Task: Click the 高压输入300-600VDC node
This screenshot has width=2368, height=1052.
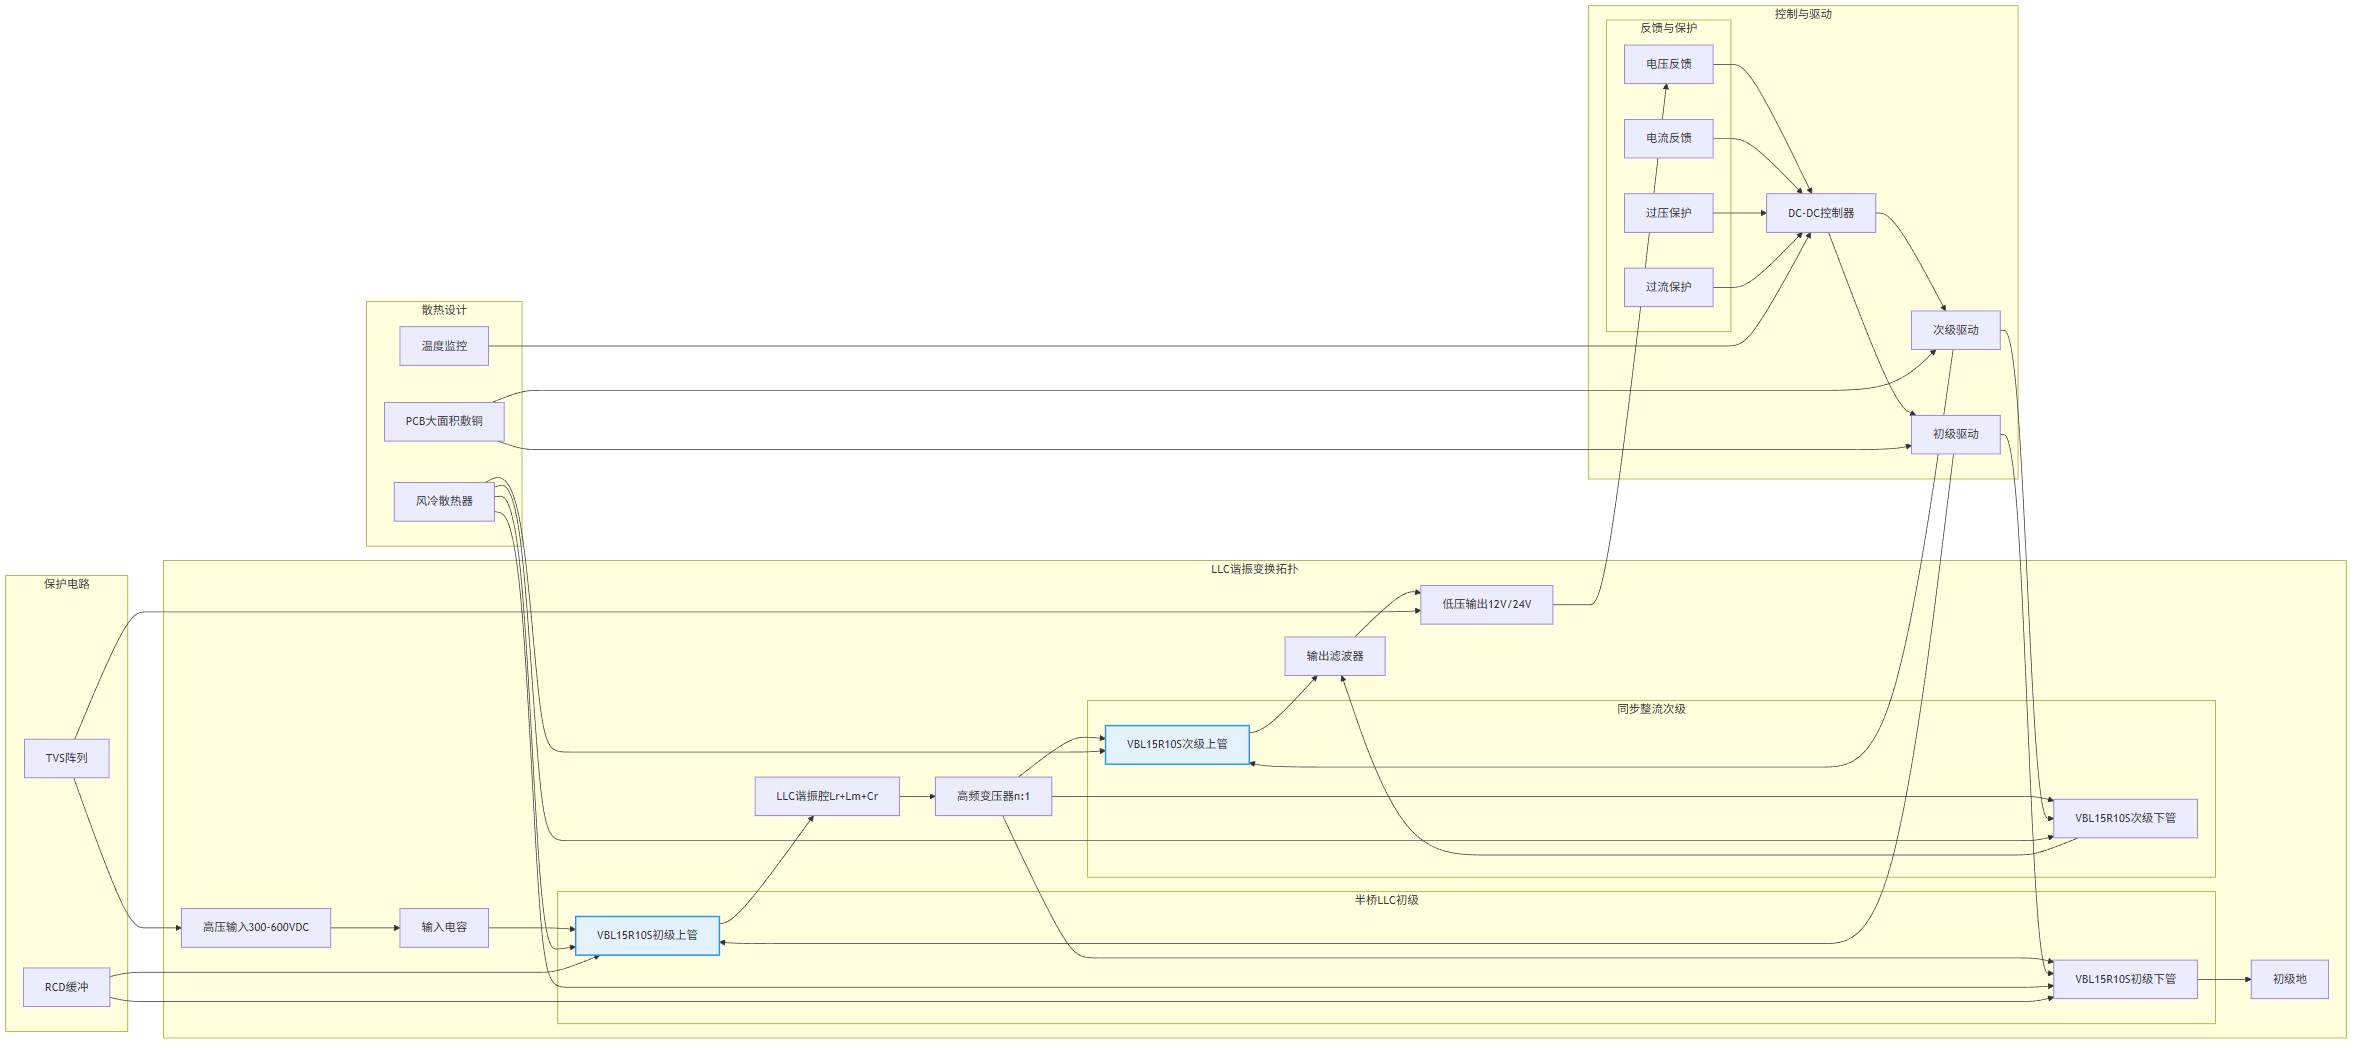Action: click(256, 927)
